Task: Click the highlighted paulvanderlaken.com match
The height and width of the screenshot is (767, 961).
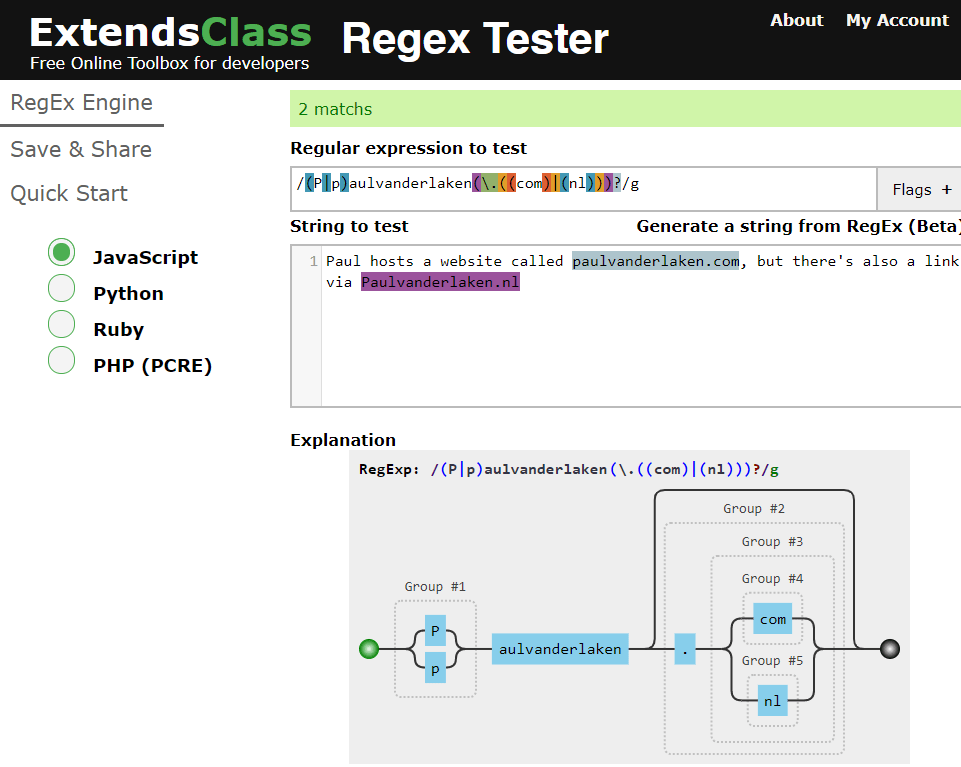Action: coord(655,261)
